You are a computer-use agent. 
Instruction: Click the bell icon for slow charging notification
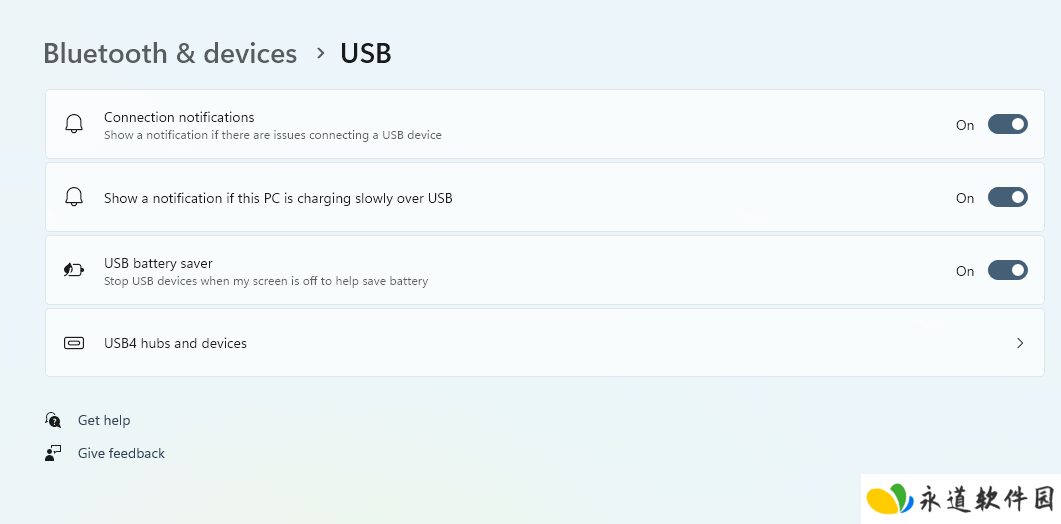[74, 197]
